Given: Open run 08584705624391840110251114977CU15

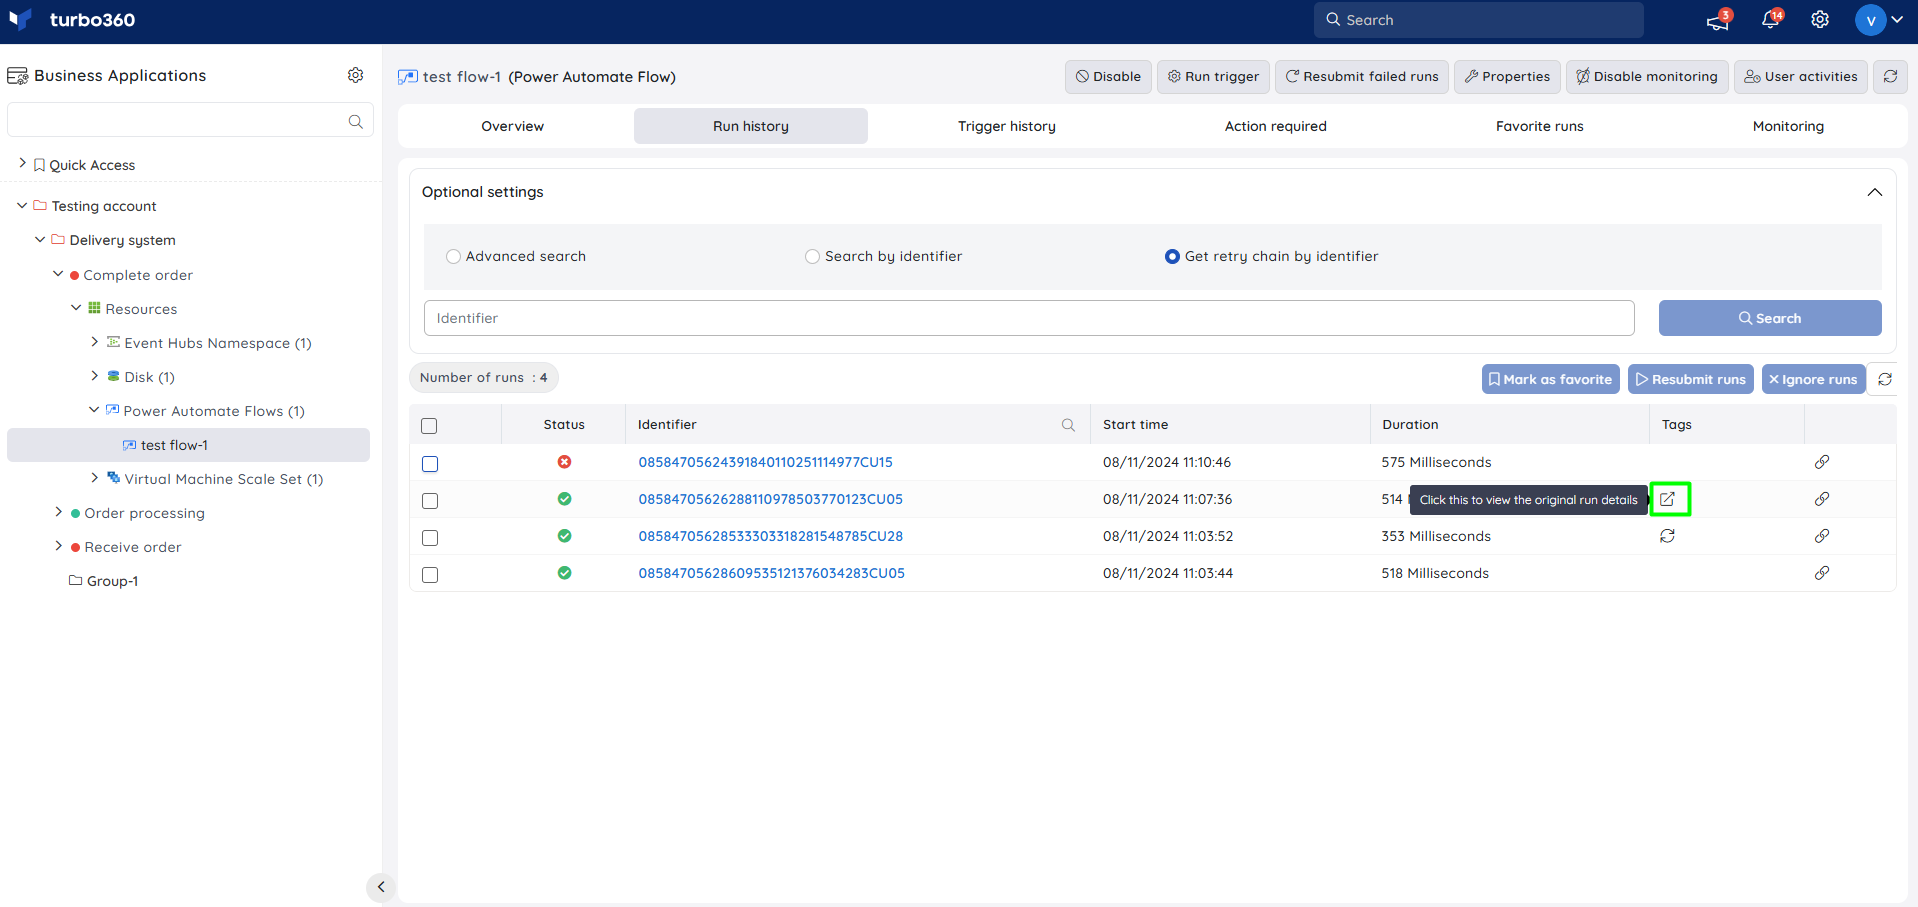Looking at the screenshot, I should pos(765,462).
